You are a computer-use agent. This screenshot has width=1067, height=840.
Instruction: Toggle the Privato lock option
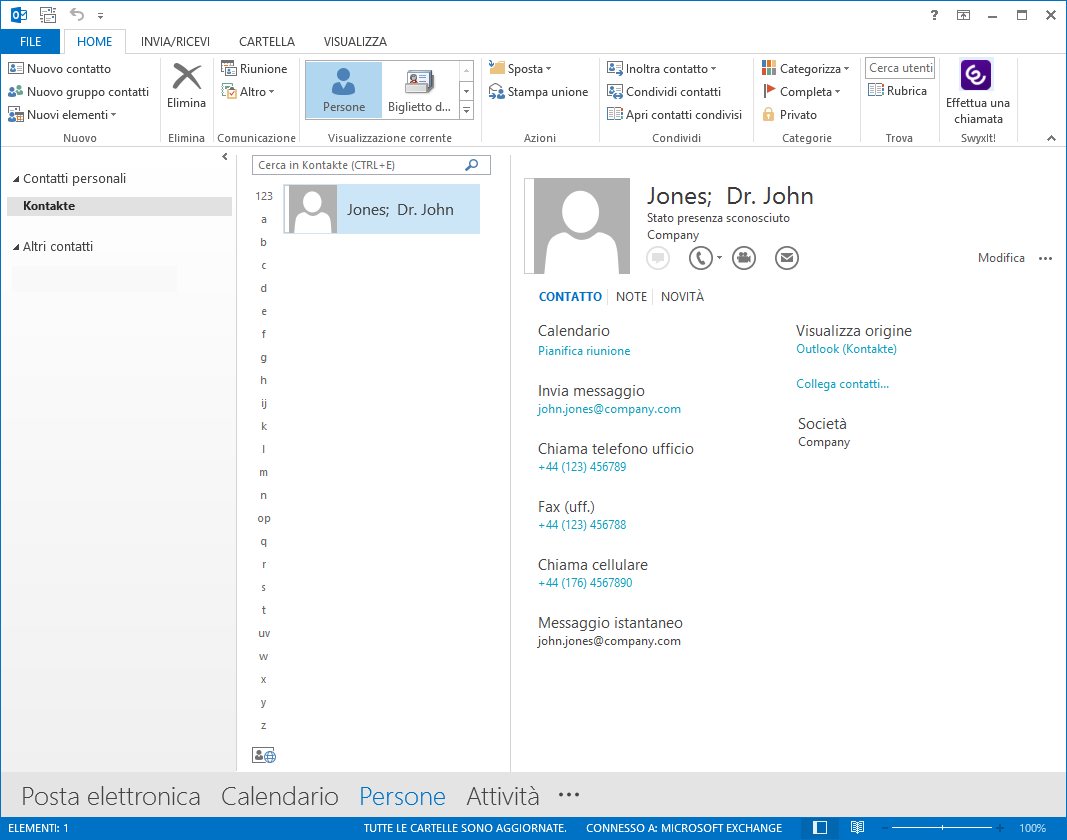point(789,115)
